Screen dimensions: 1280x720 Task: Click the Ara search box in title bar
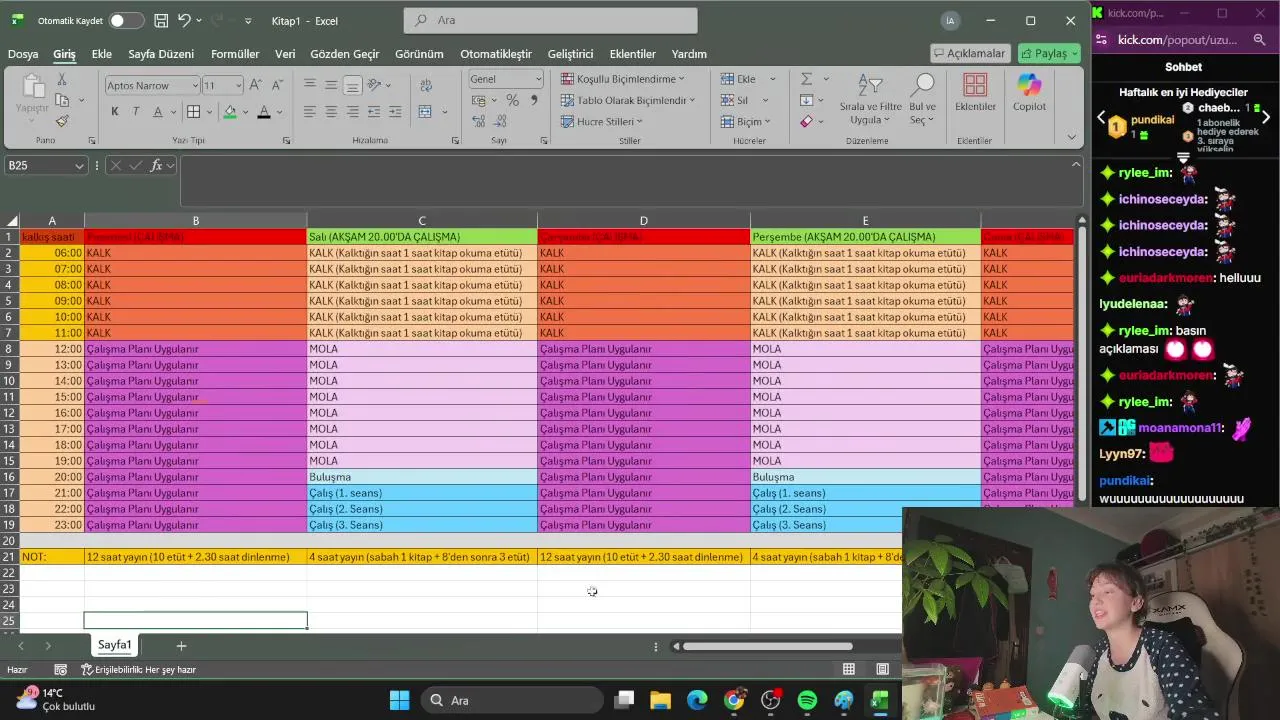(551, 20)
